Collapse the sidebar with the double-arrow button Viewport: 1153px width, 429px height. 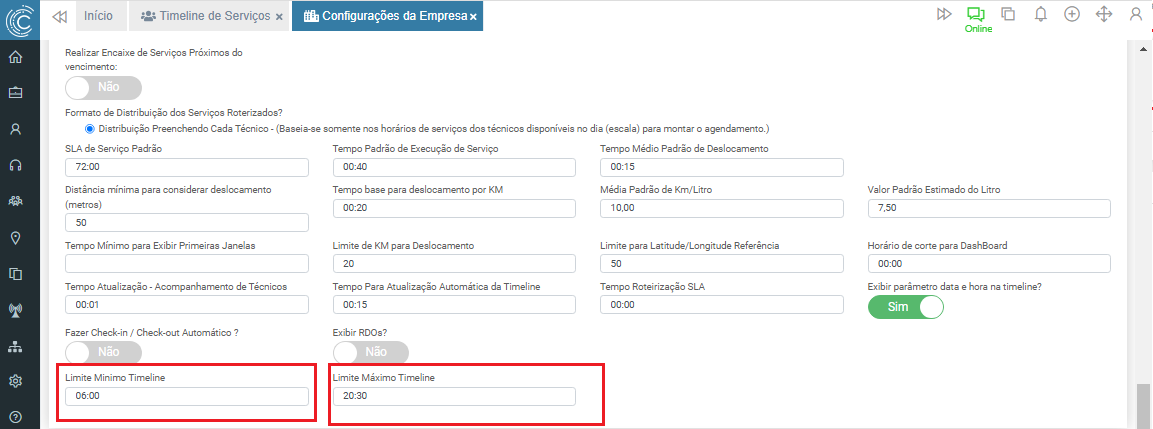click(59, 16)
